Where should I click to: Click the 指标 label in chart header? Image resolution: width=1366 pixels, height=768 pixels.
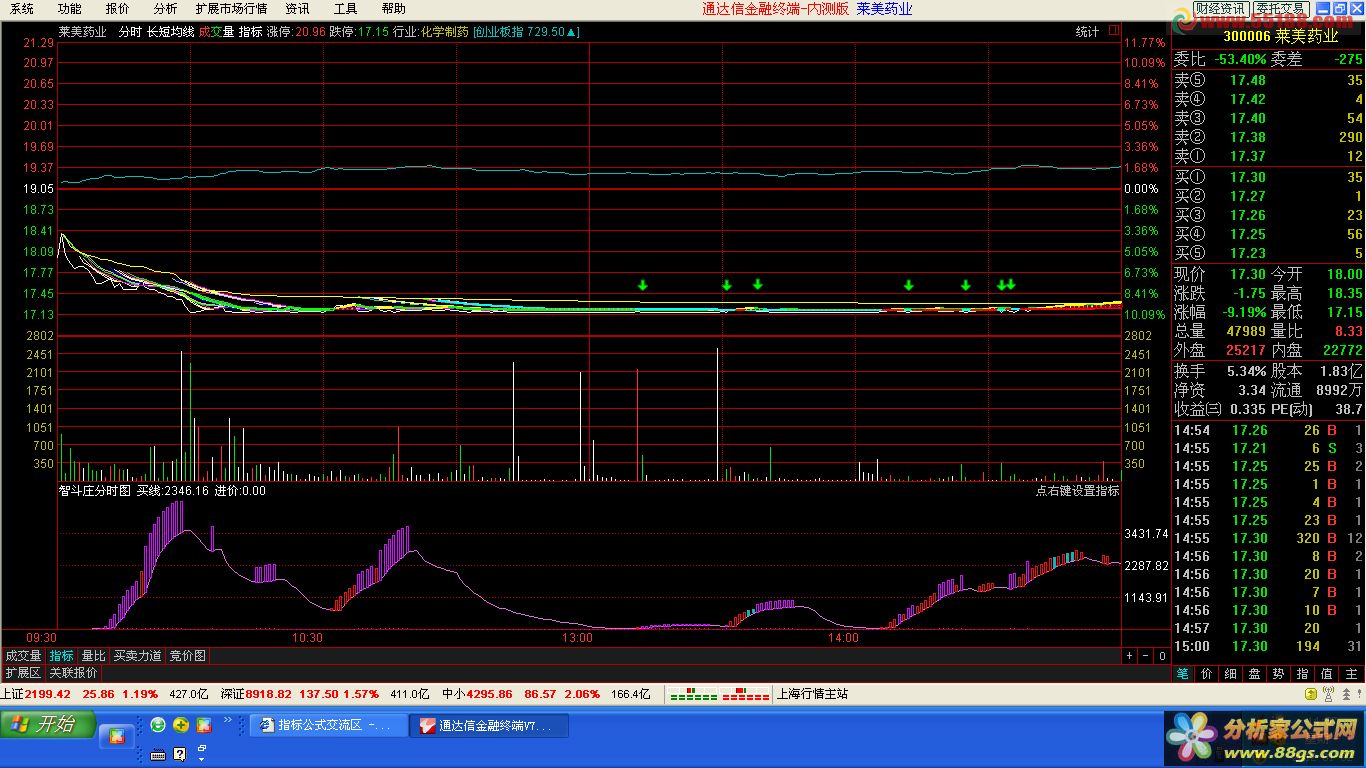(250, 32)
